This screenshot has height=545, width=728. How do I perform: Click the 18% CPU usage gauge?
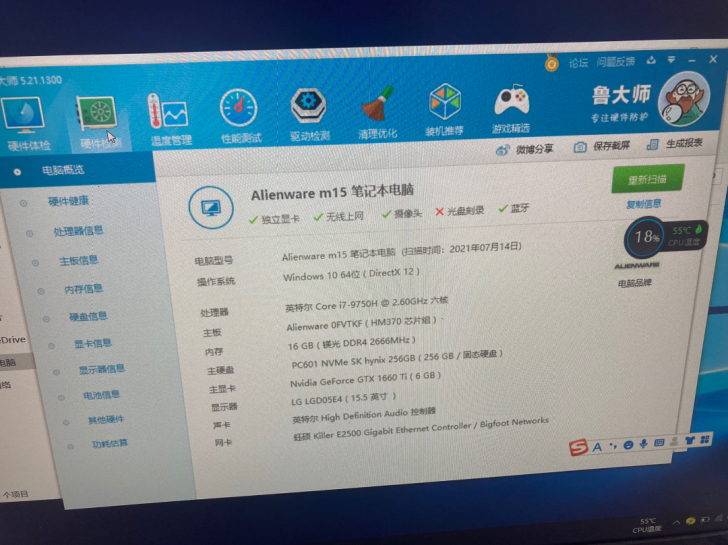(x=646, y=237)
